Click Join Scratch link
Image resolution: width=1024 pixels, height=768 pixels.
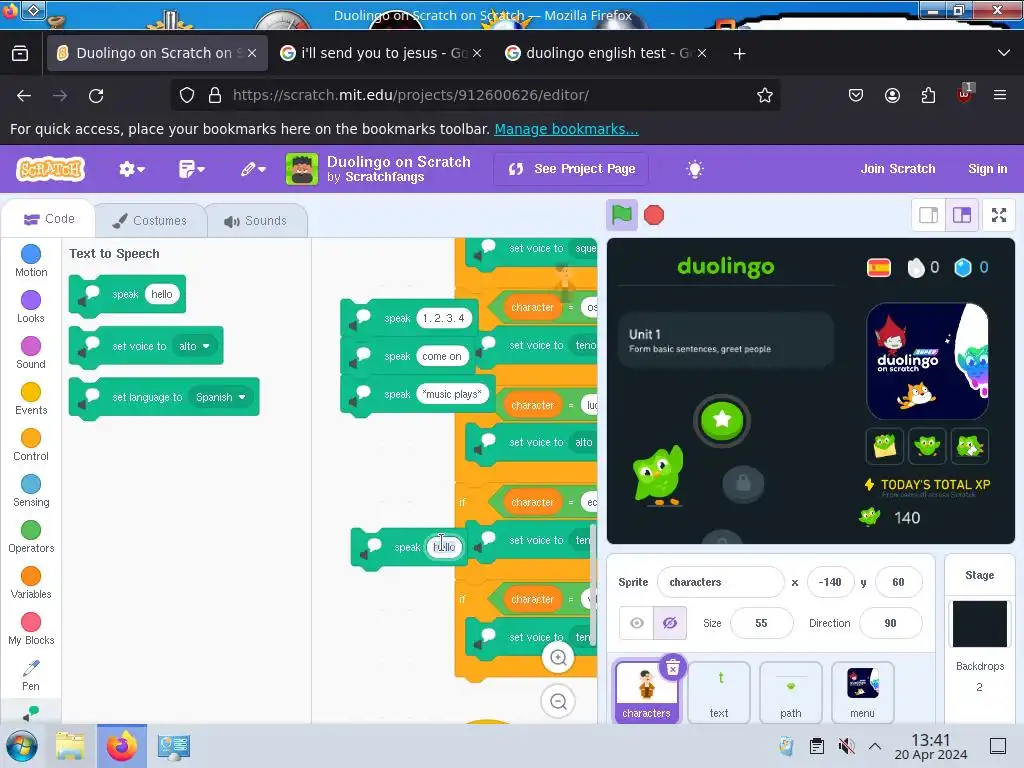[x=897, y=168]
